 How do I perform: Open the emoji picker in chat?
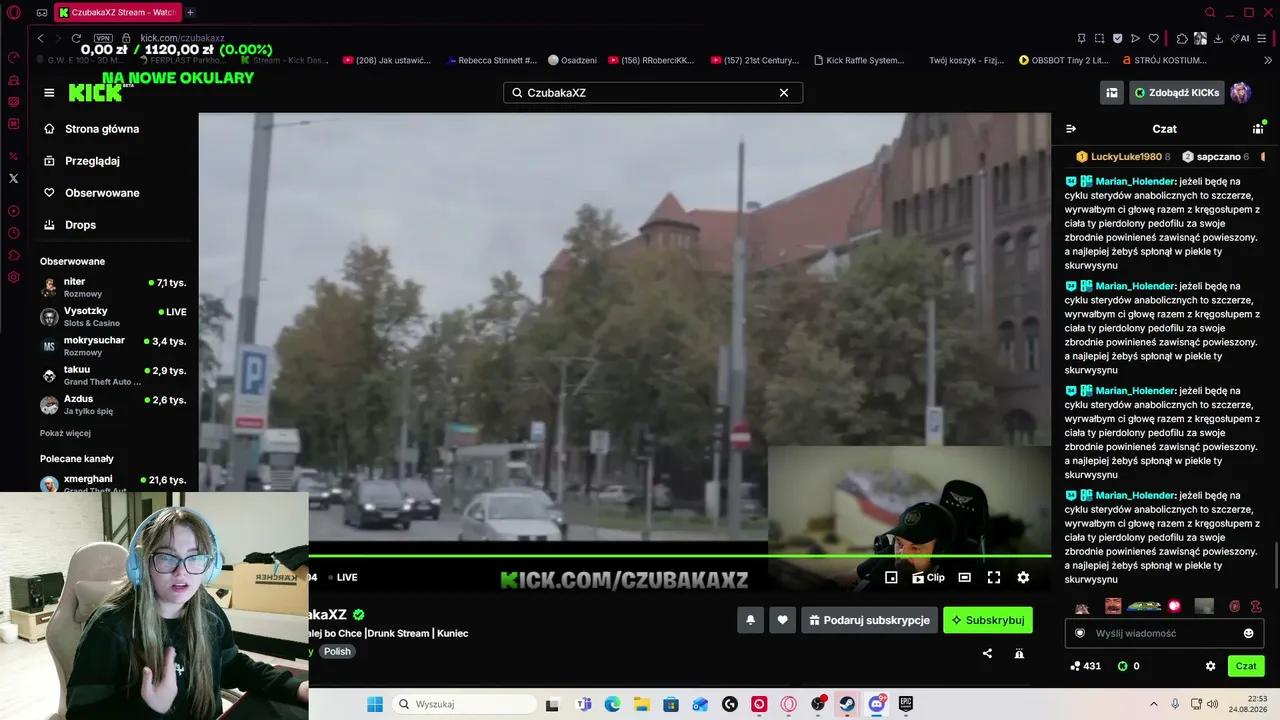point(1248,633)
